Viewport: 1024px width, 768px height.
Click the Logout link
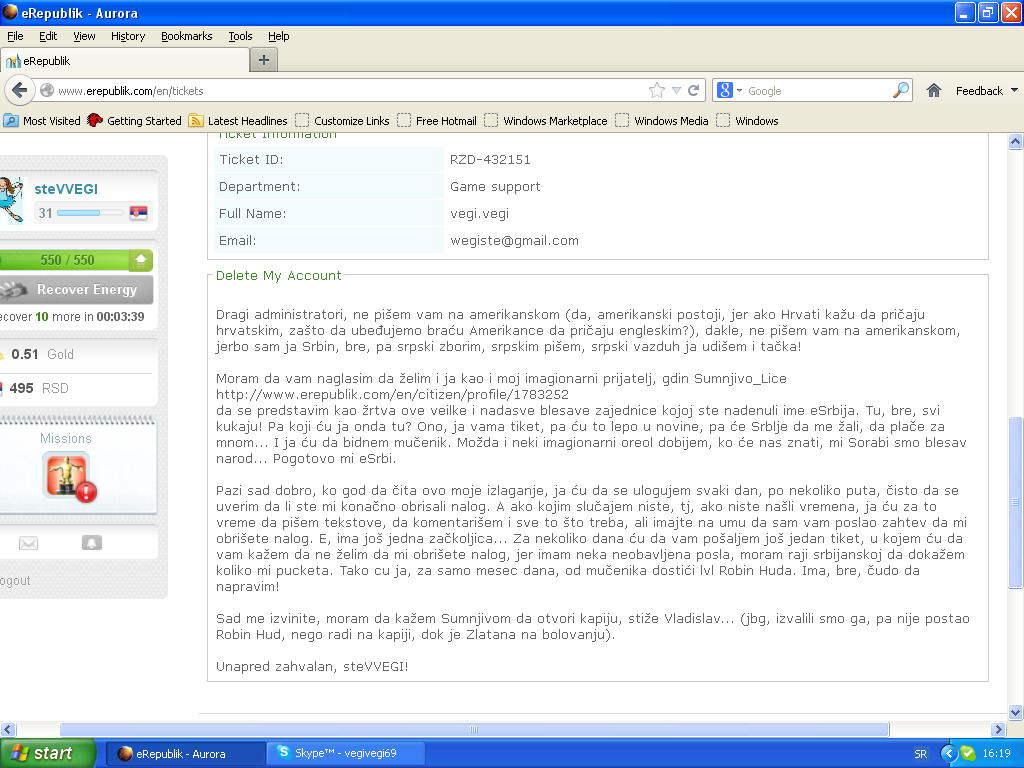[15, 581]
